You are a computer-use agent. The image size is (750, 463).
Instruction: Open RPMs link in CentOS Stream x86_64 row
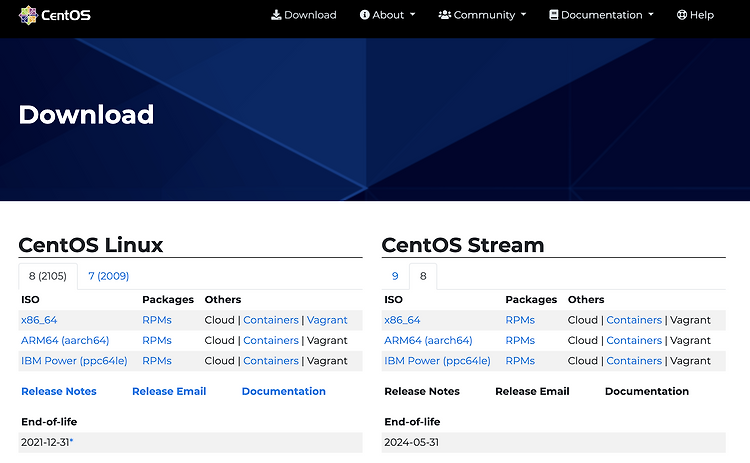click(520, 320)
